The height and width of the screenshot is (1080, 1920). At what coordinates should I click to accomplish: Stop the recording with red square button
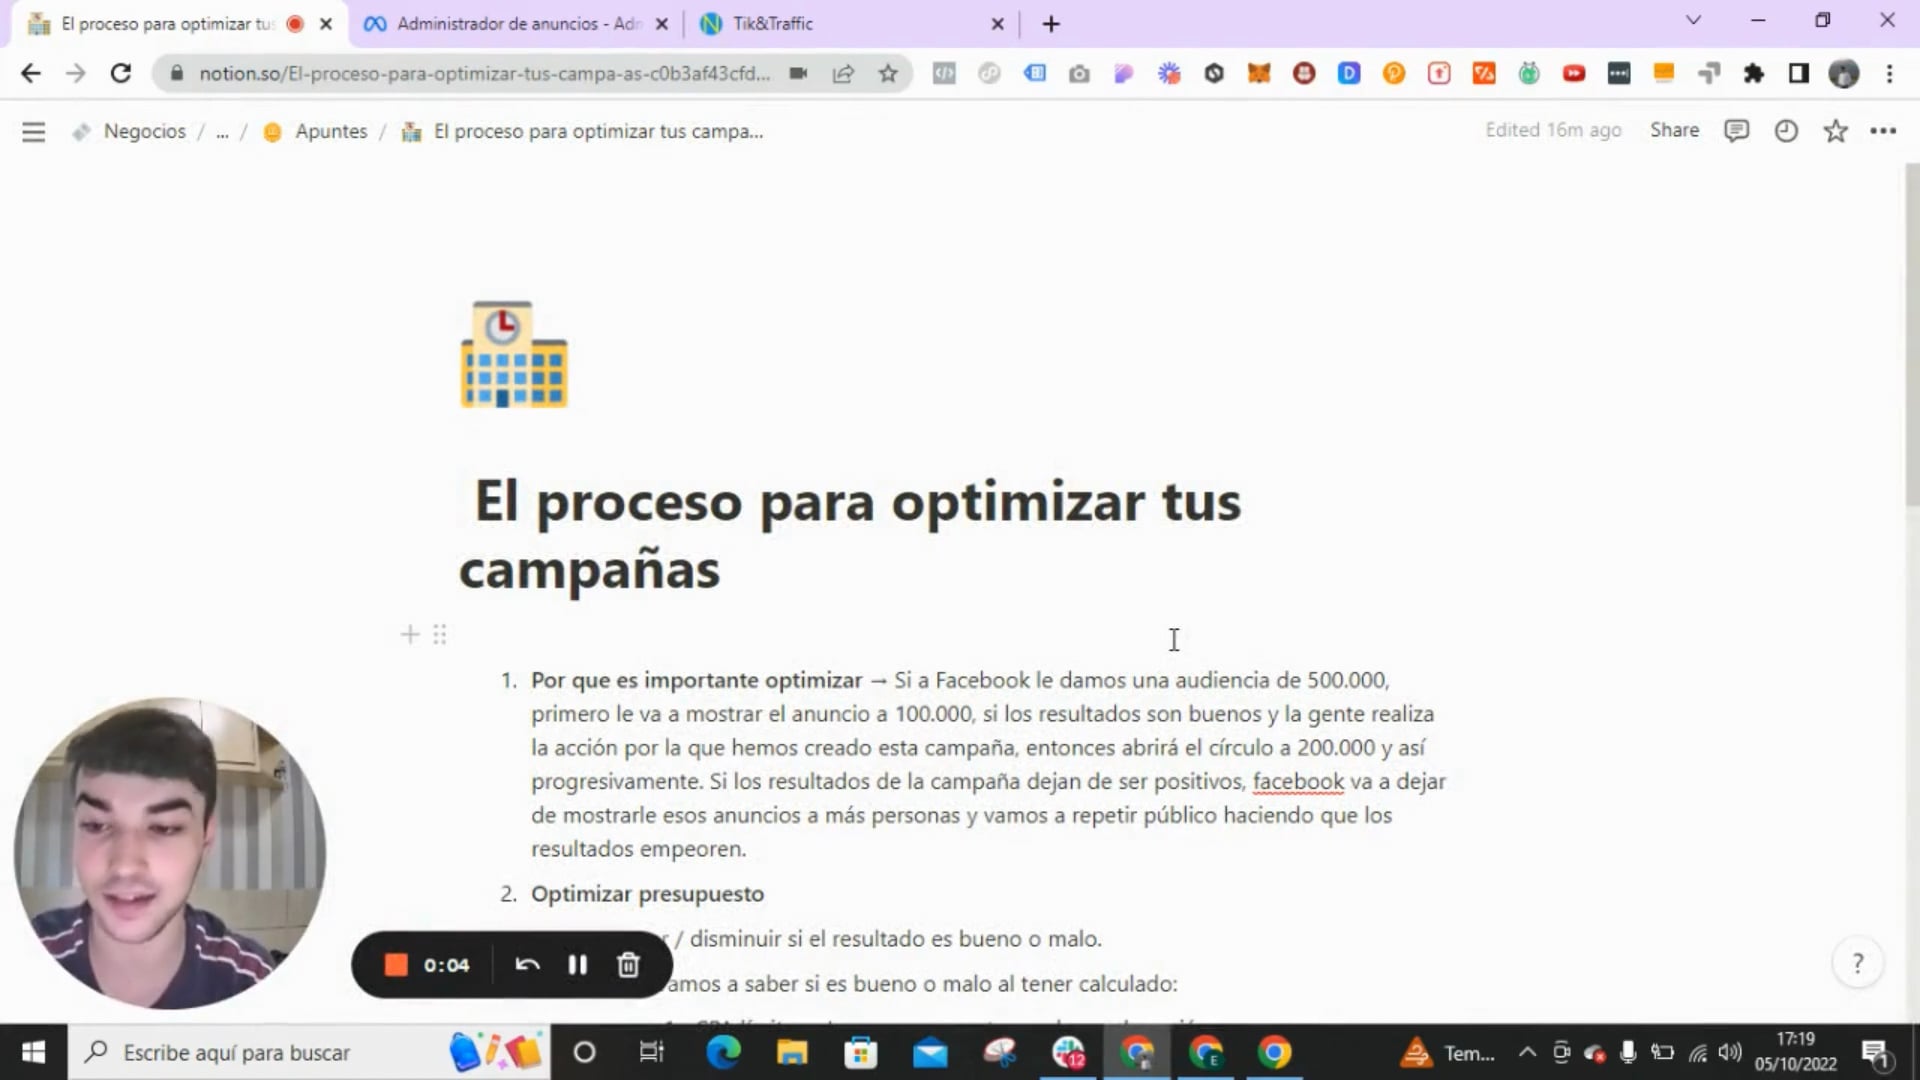(x=396, y=964)
